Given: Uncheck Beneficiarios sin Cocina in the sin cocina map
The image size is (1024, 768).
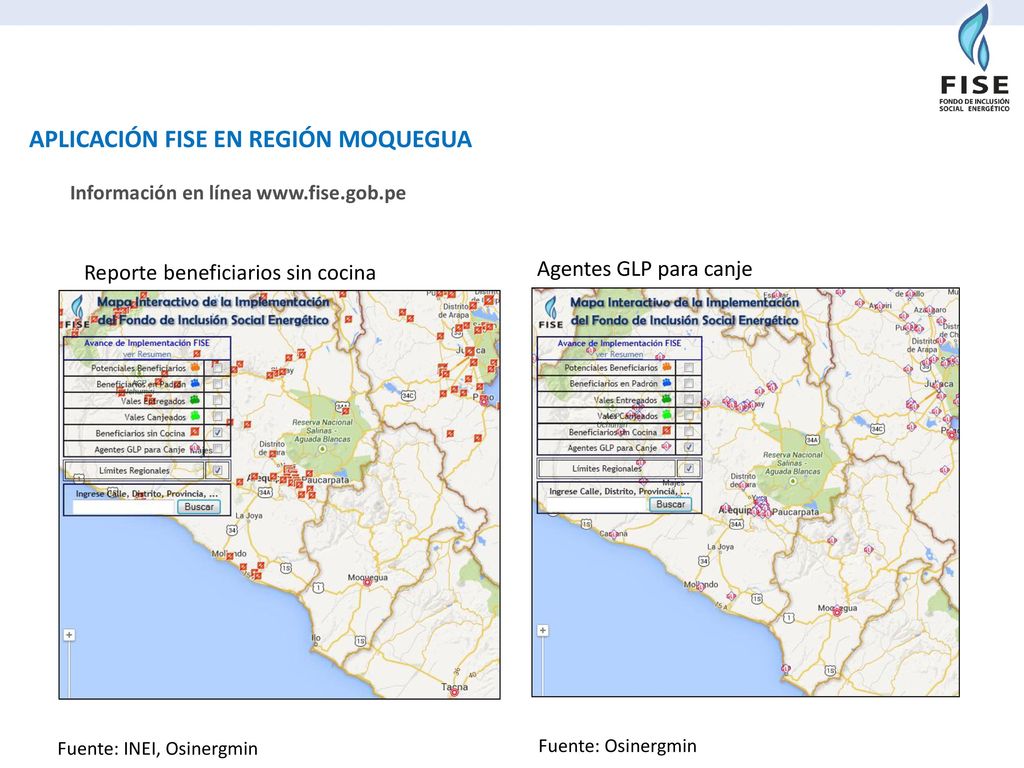Looking at the screenshot, I should pos(217,432).
